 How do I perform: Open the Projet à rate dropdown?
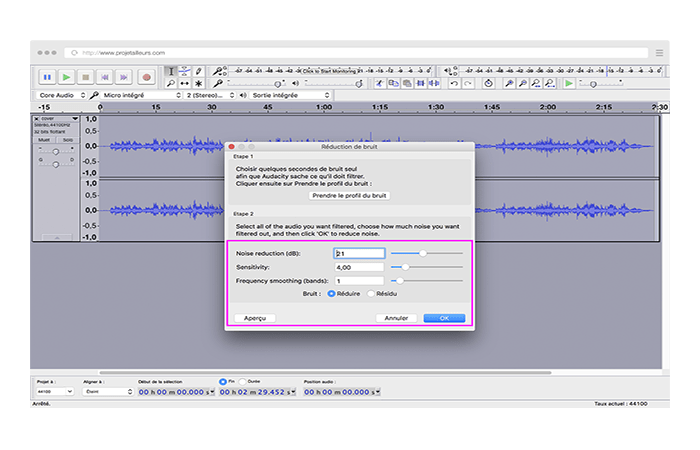[54, 392]
